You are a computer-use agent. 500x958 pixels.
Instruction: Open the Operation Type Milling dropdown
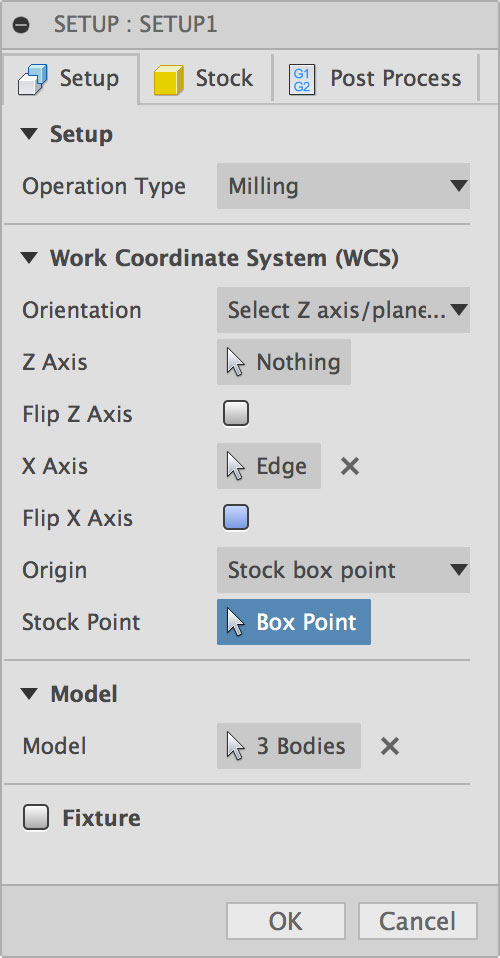point(344,186)
